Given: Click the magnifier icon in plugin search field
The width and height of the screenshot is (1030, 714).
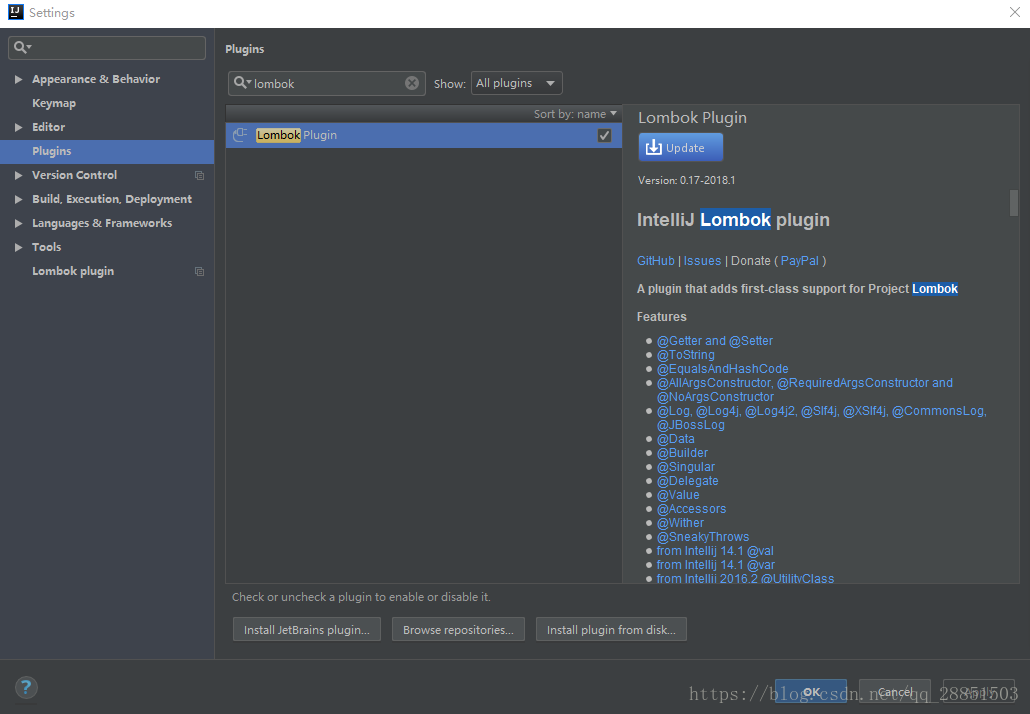Looking at the screenshot, I should [x=242, y=83].
